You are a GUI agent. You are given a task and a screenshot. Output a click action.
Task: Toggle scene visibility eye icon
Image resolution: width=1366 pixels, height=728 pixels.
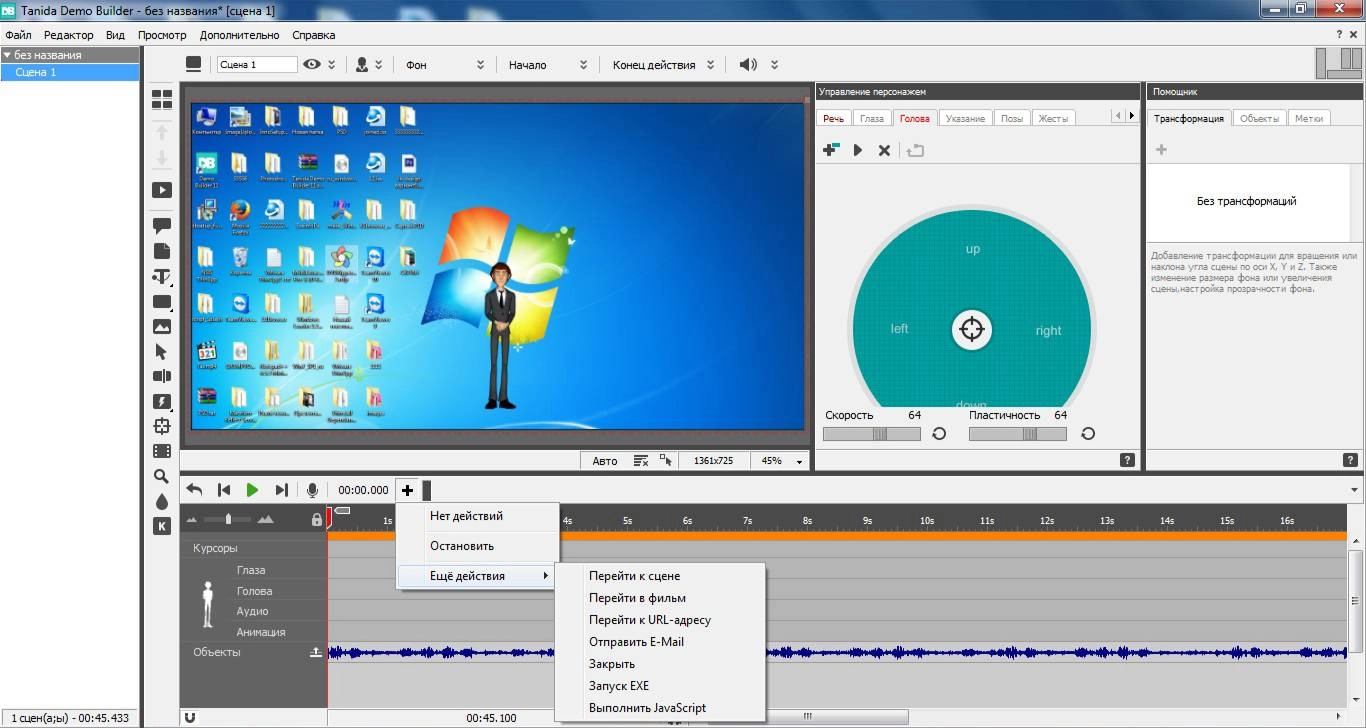point(312,64)
